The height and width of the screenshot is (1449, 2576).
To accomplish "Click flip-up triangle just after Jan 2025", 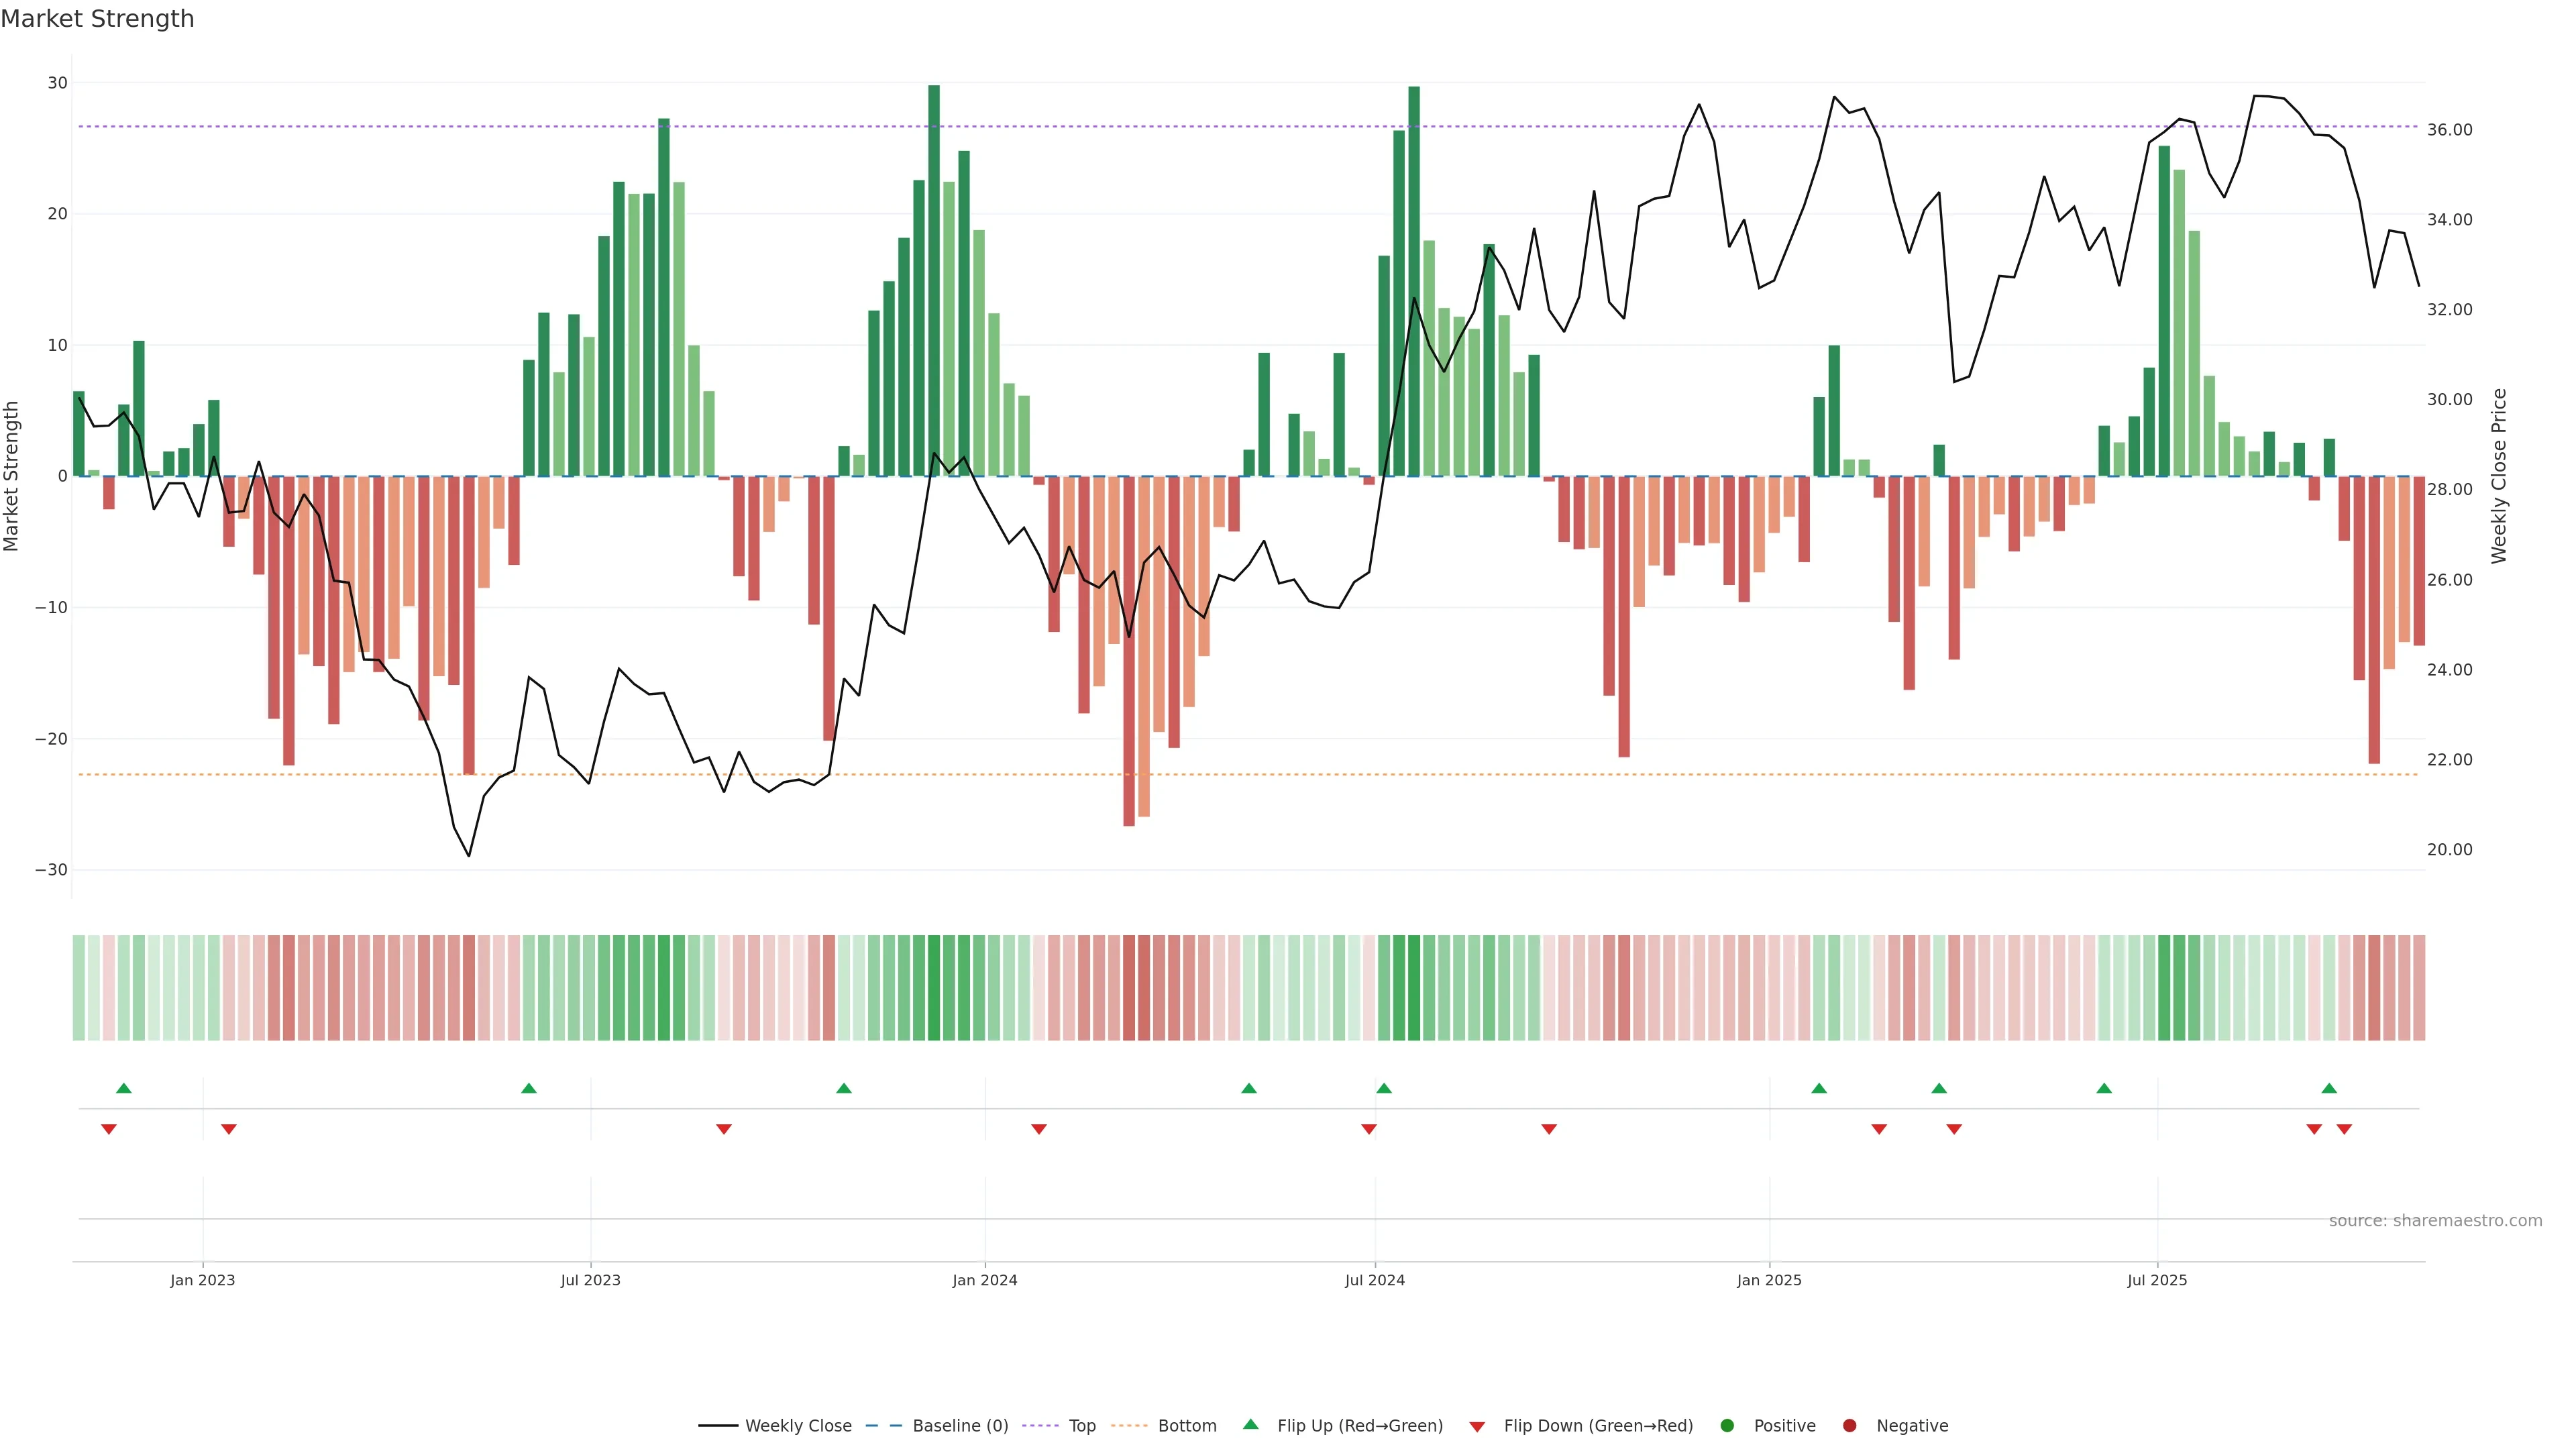I will tap(1819, 1088).
